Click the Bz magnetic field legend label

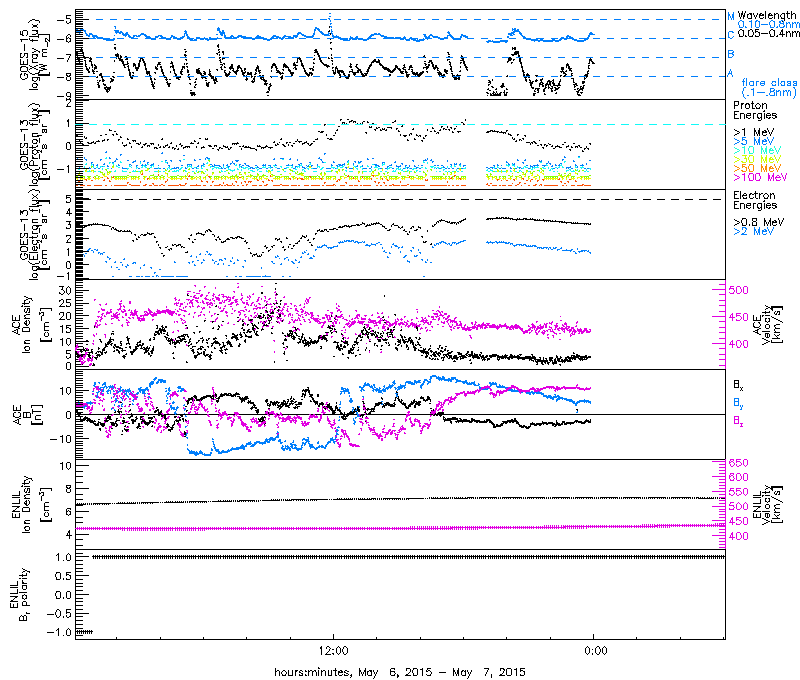[738, 421]
